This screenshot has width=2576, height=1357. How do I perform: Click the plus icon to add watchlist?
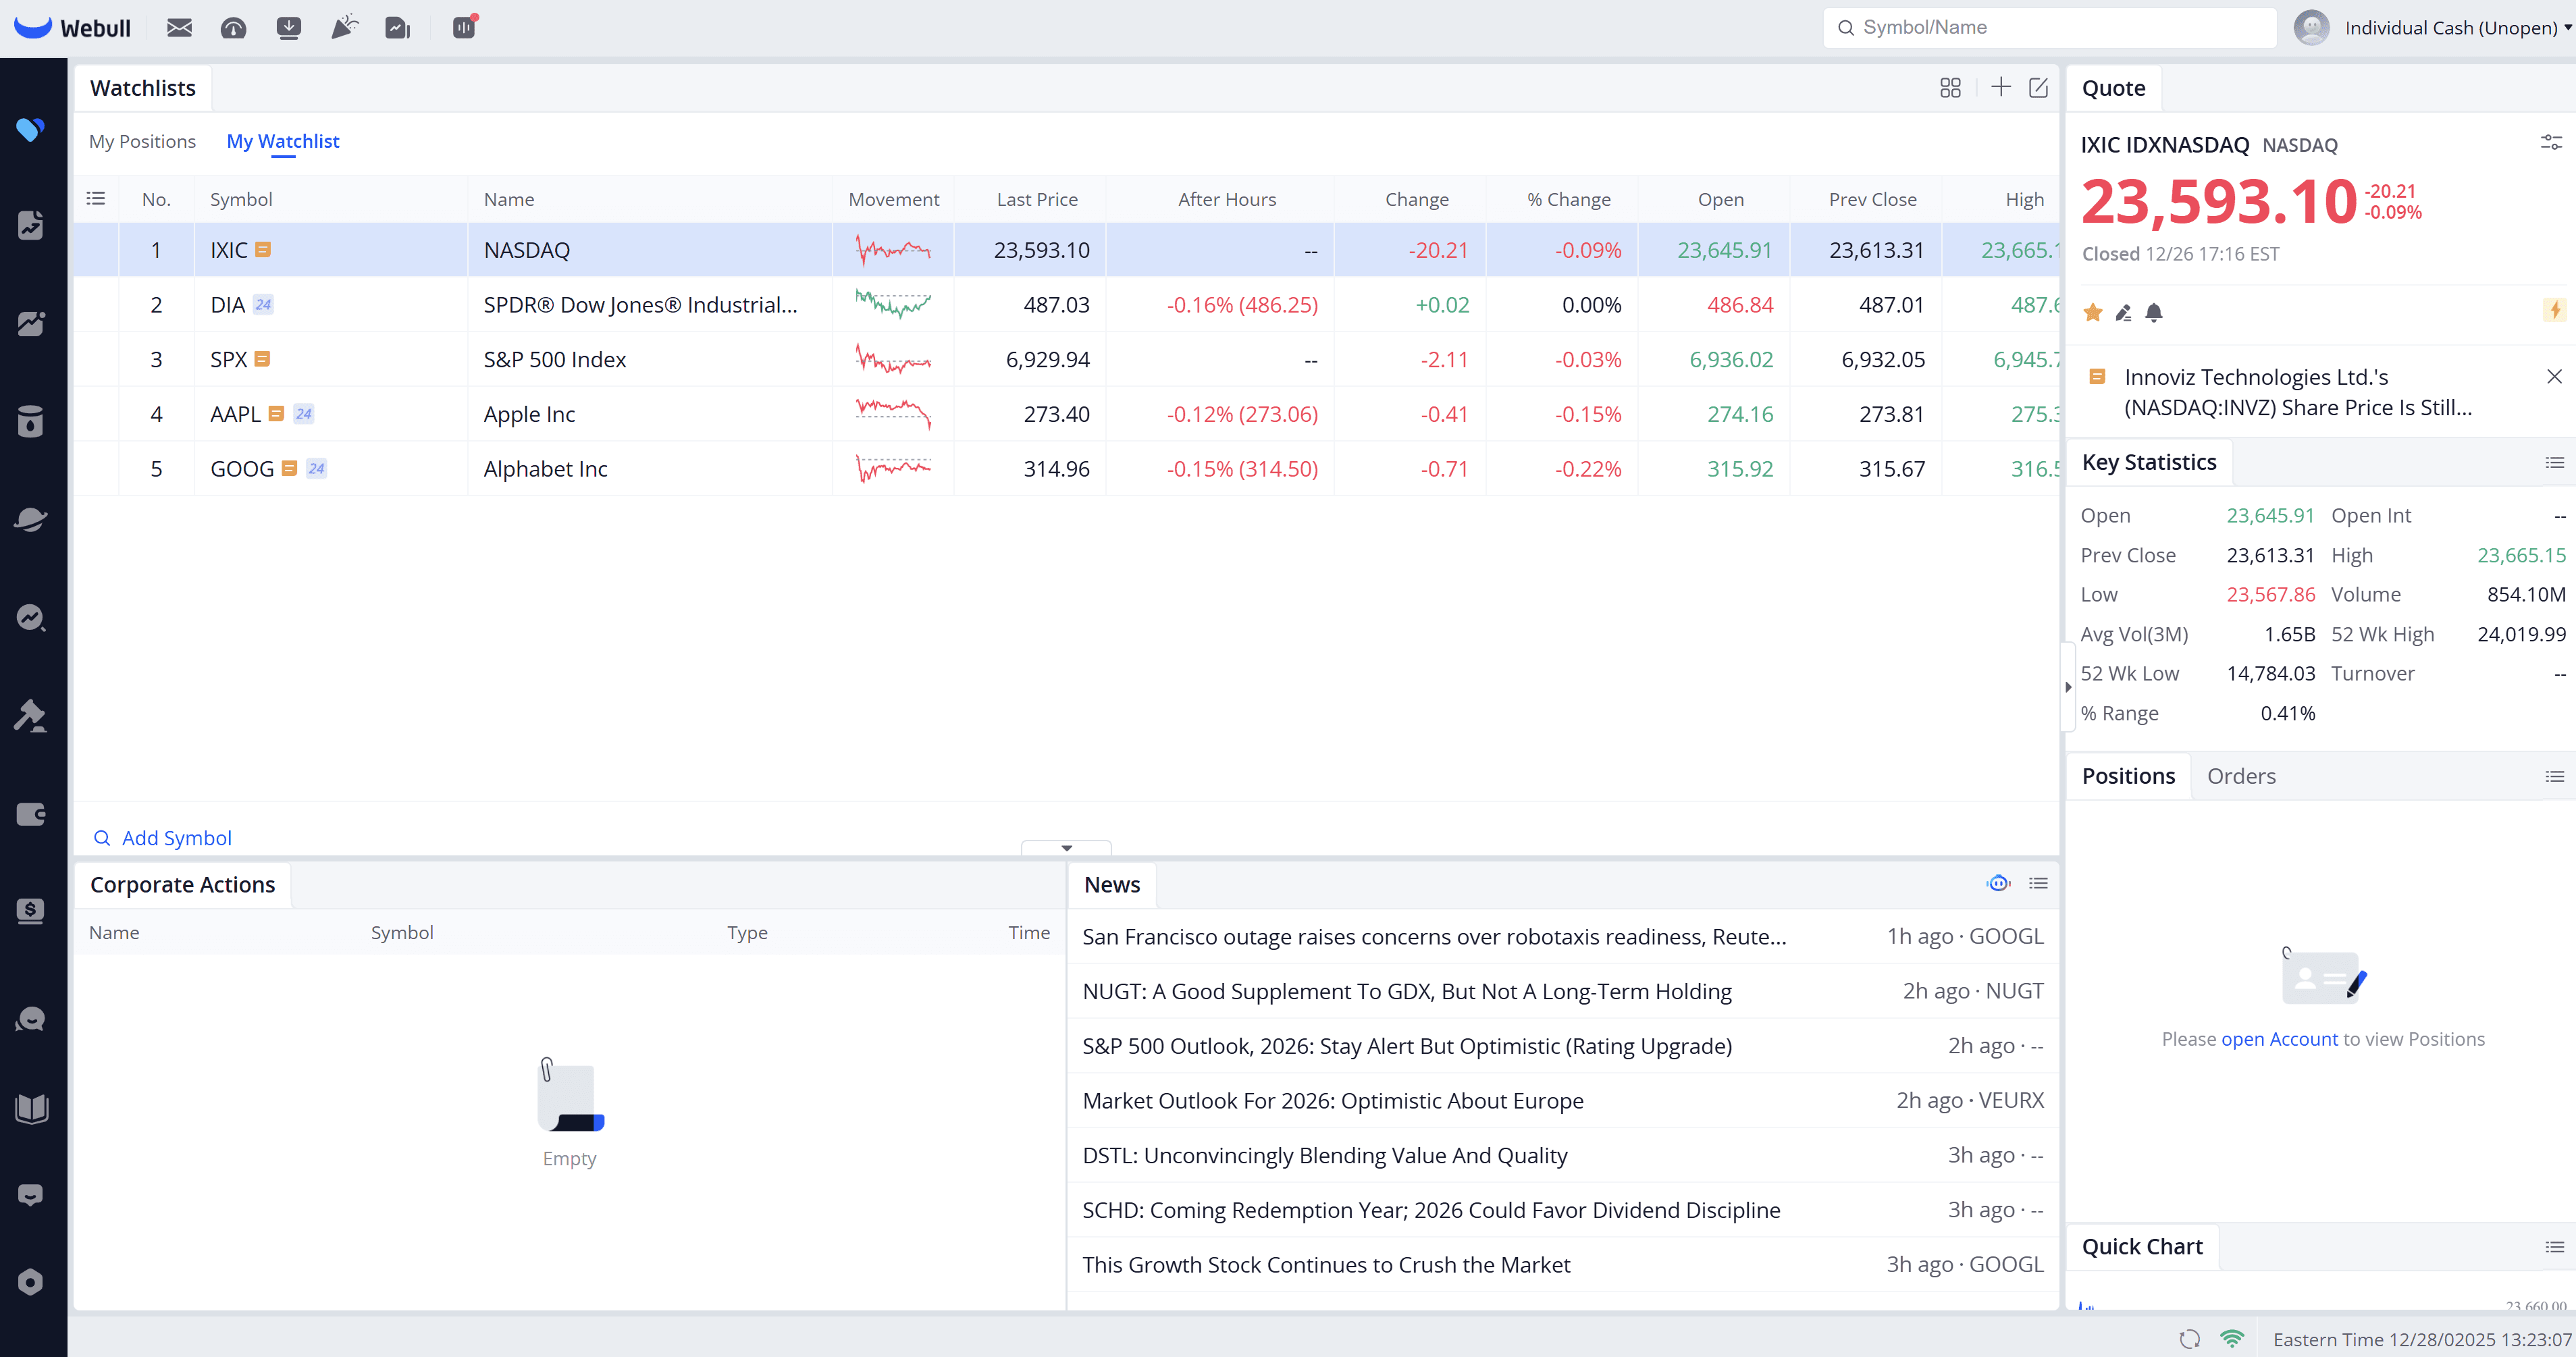coord(2000,88)
